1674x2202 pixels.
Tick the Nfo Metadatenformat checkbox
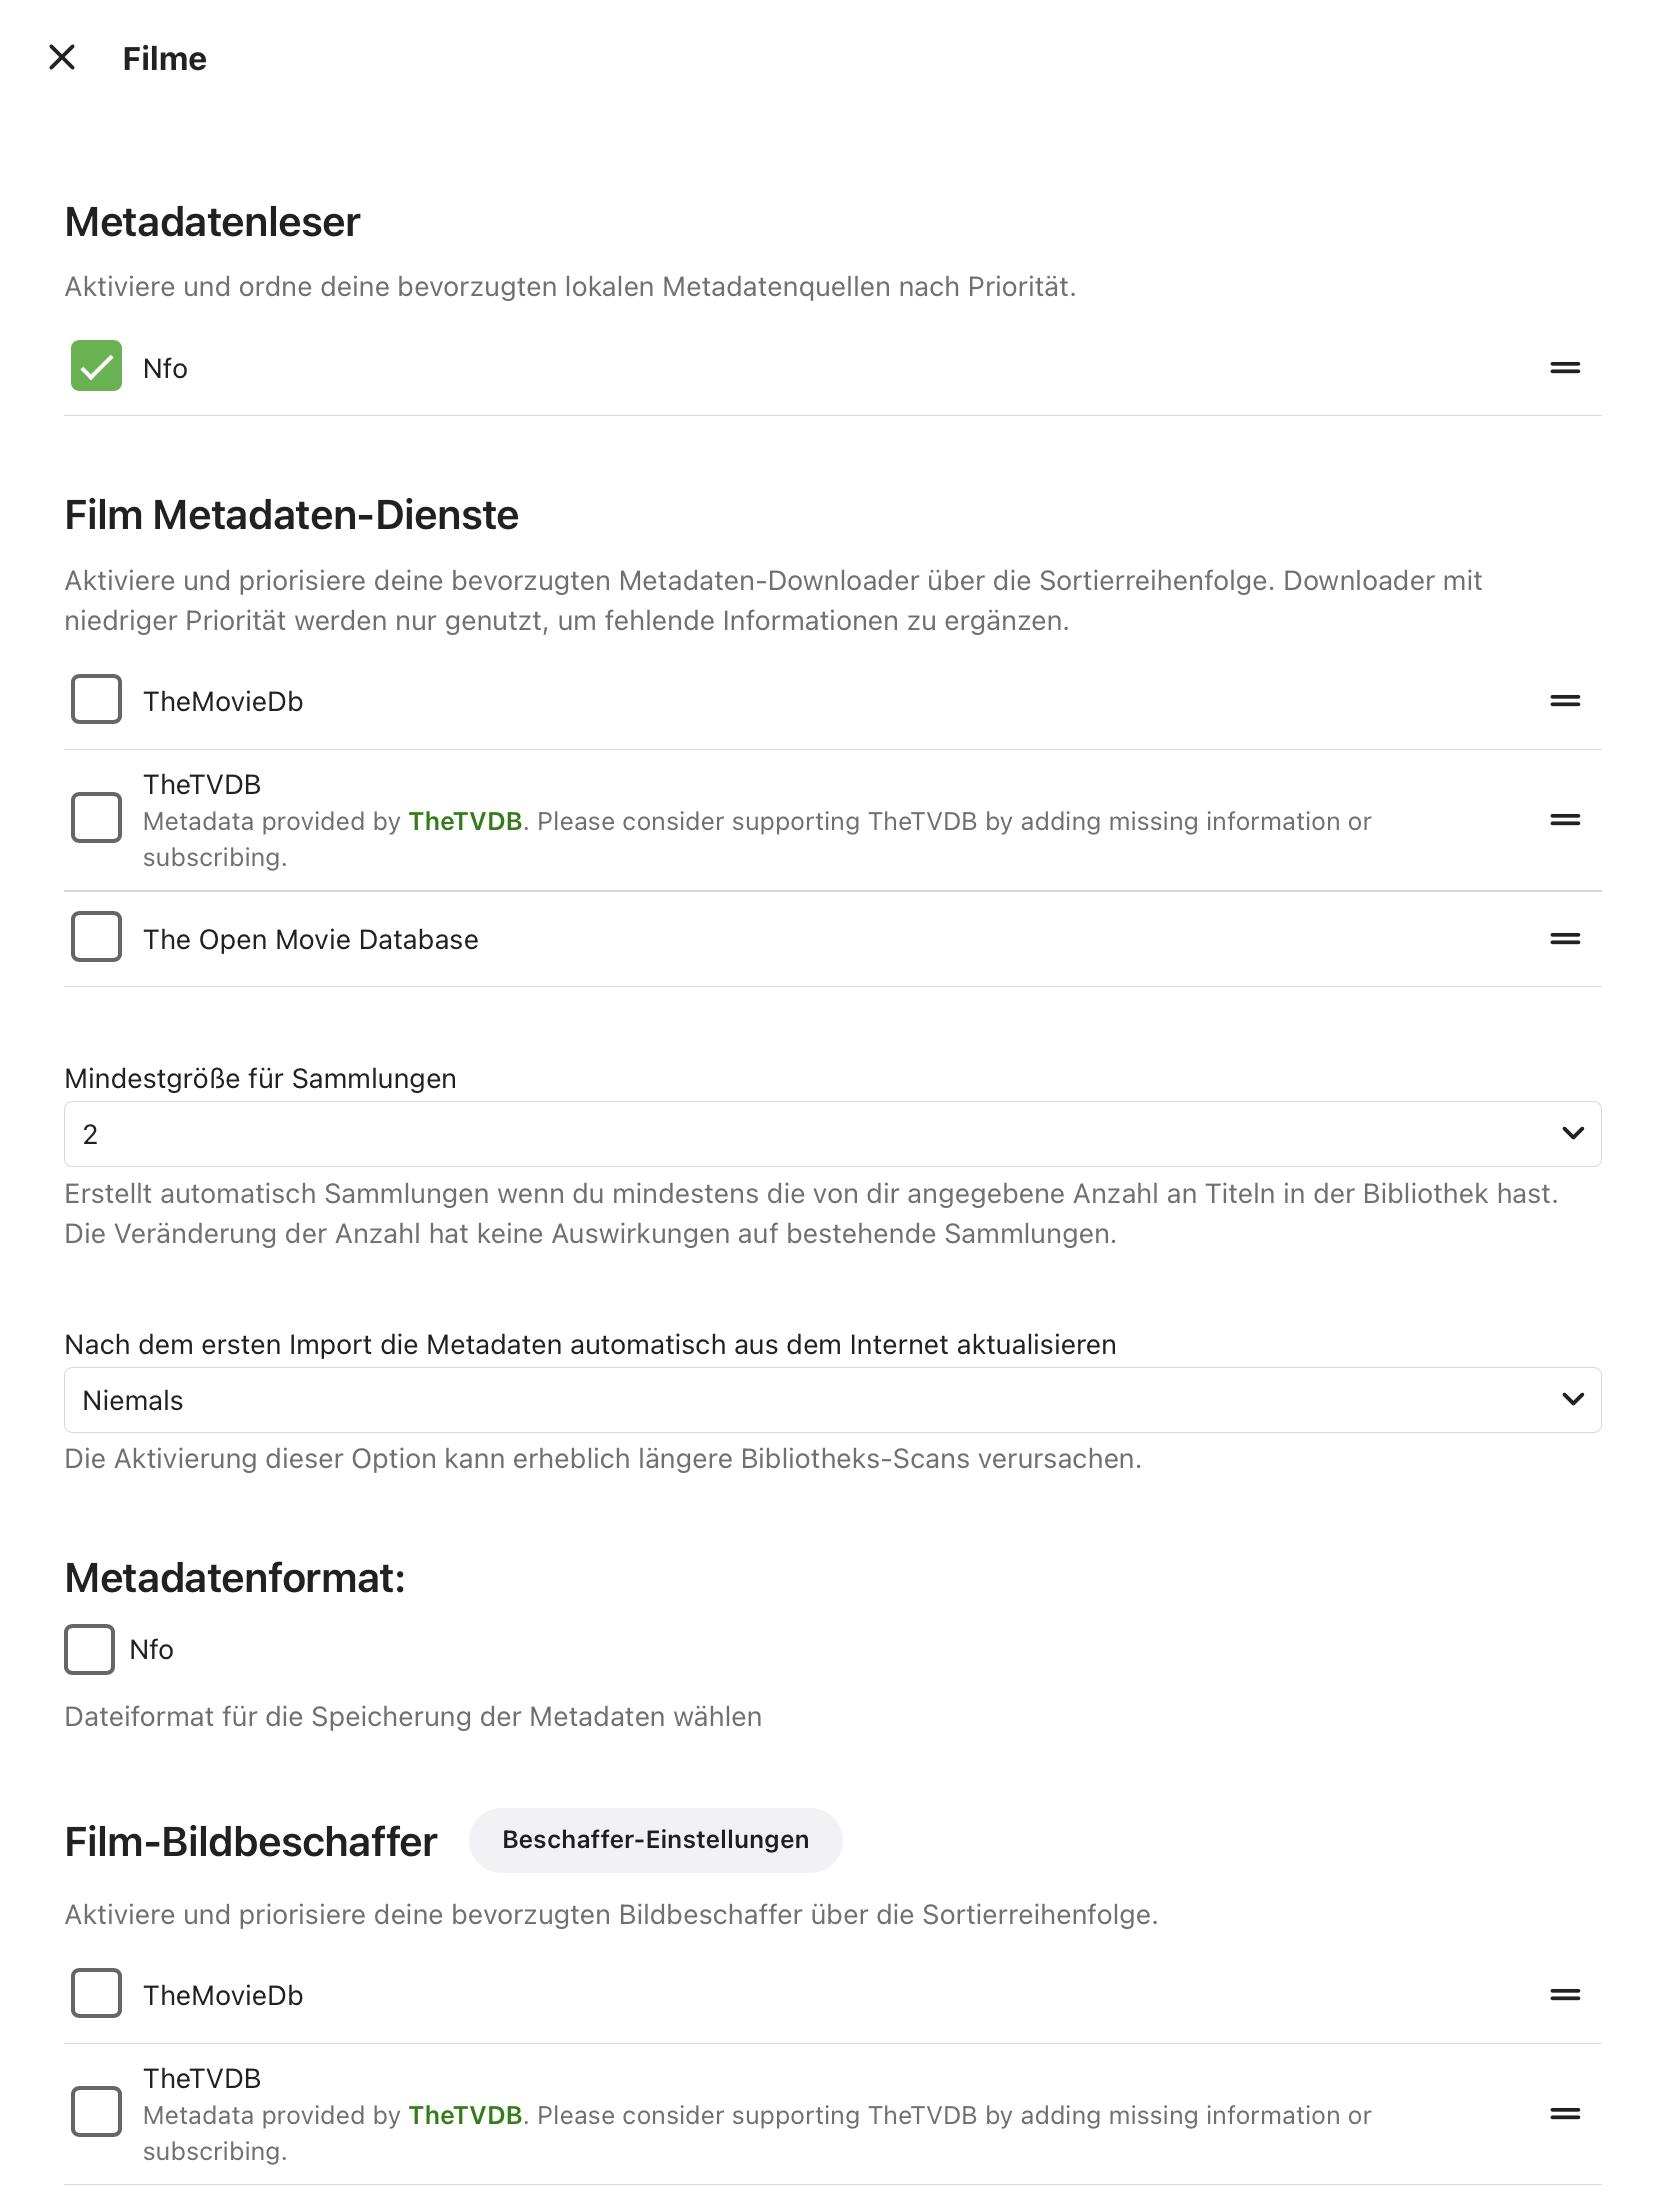point(90,1649)
